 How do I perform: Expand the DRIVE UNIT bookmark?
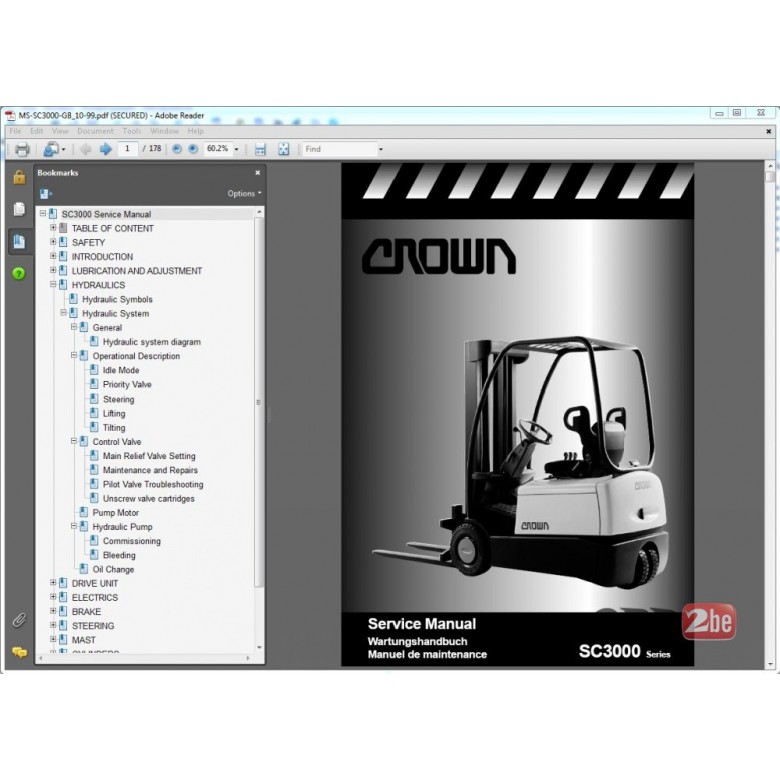[53, 583]
